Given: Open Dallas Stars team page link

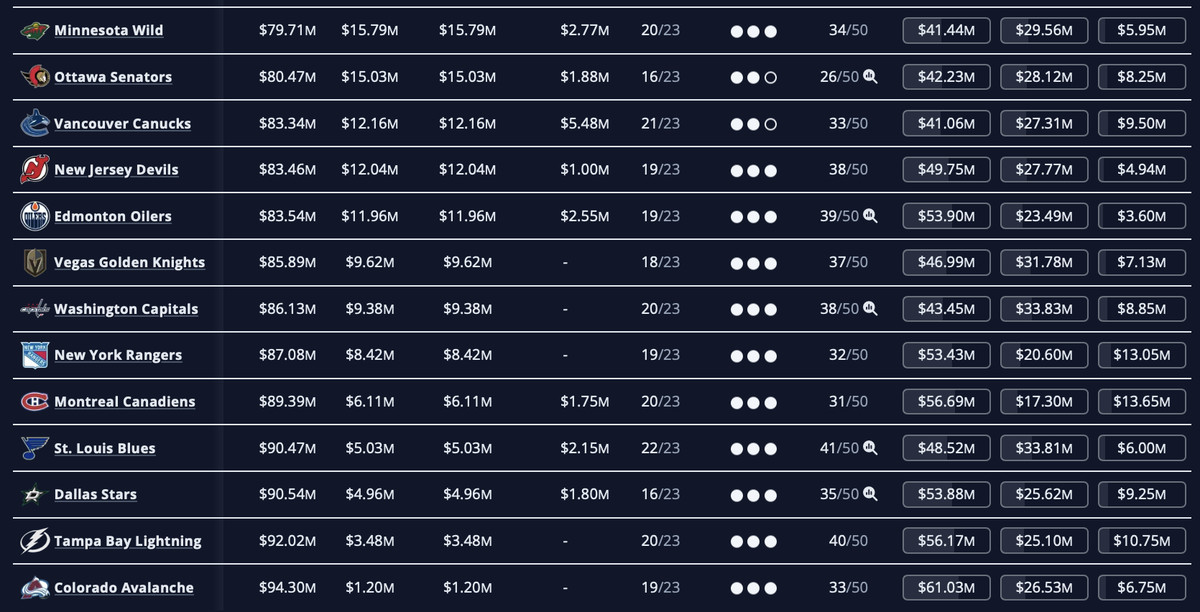Looking at the screenshot, I should (x=95, y=495).
